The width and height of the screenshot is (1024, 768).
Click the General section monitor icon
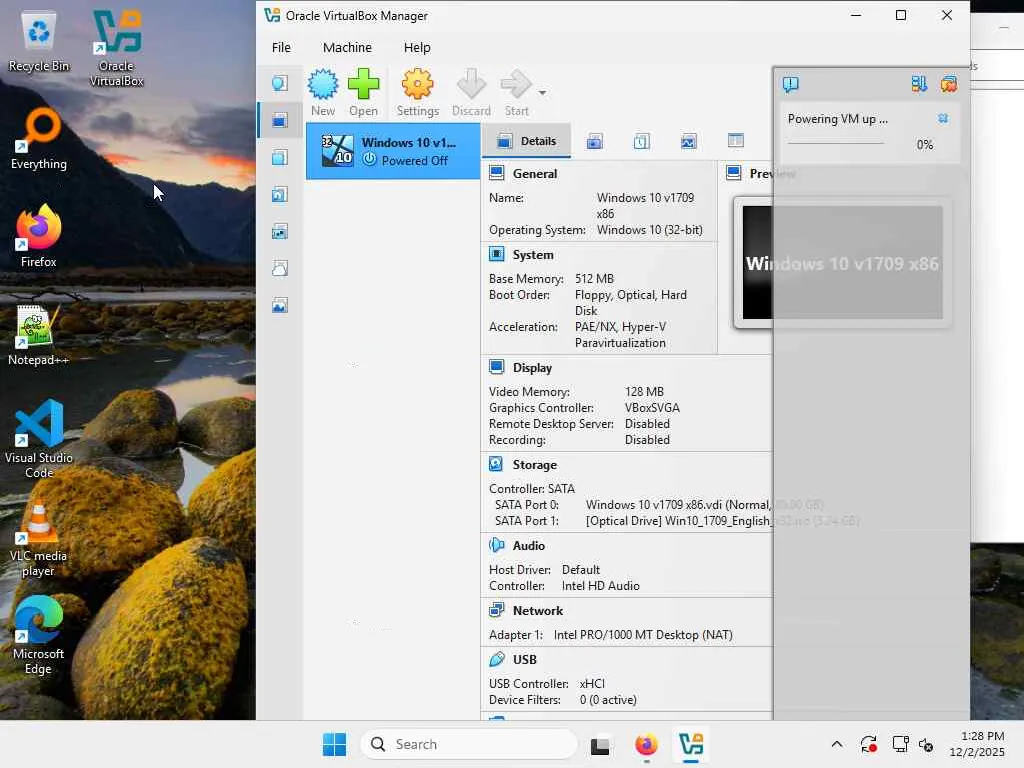[x=496, y=173]
